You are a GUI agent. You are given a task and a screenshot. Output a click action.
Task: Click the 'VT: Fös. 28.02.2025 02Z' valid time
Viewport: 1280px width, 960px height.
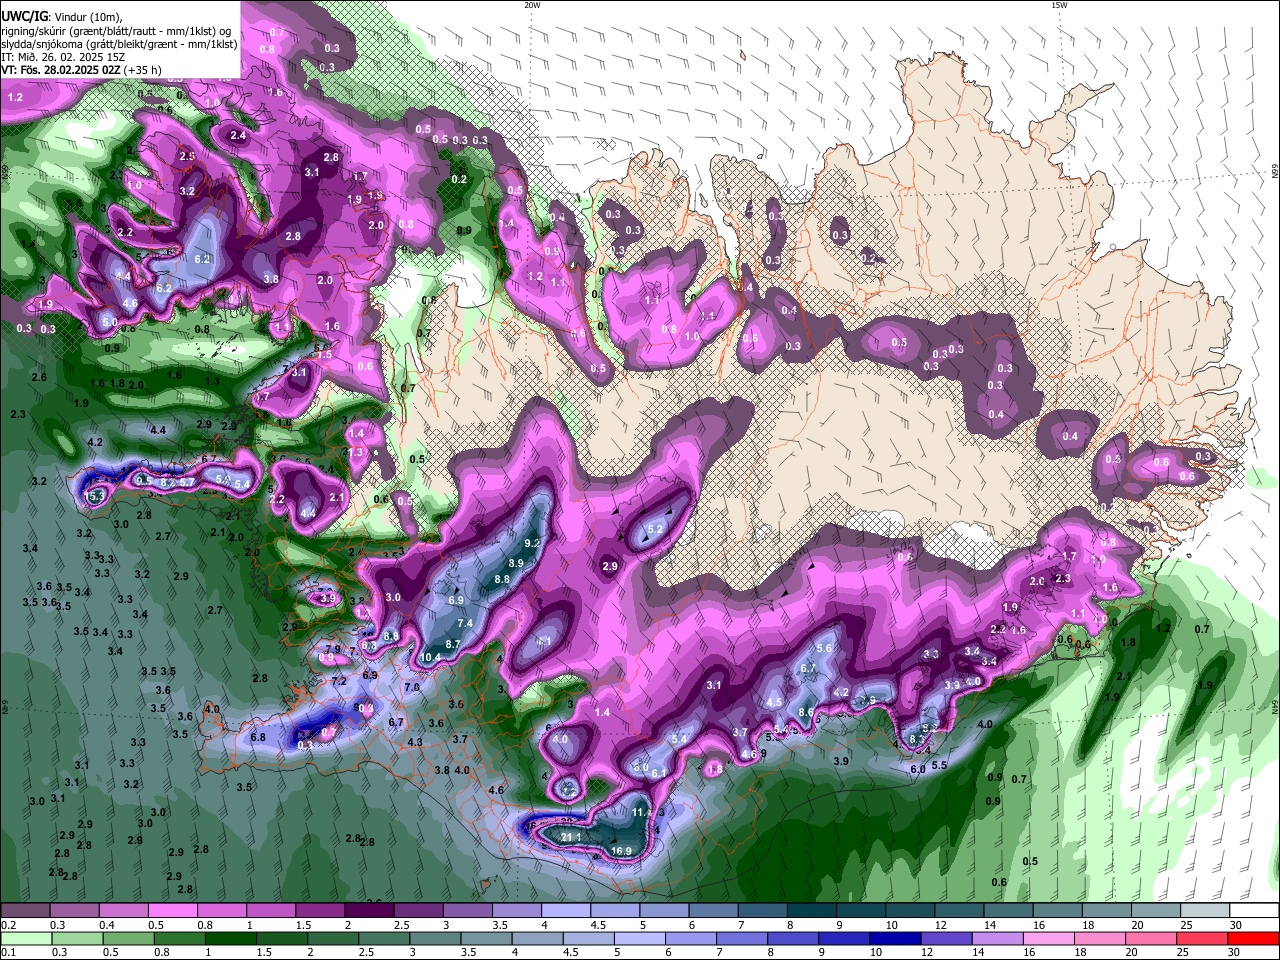[x=61, y=70]
